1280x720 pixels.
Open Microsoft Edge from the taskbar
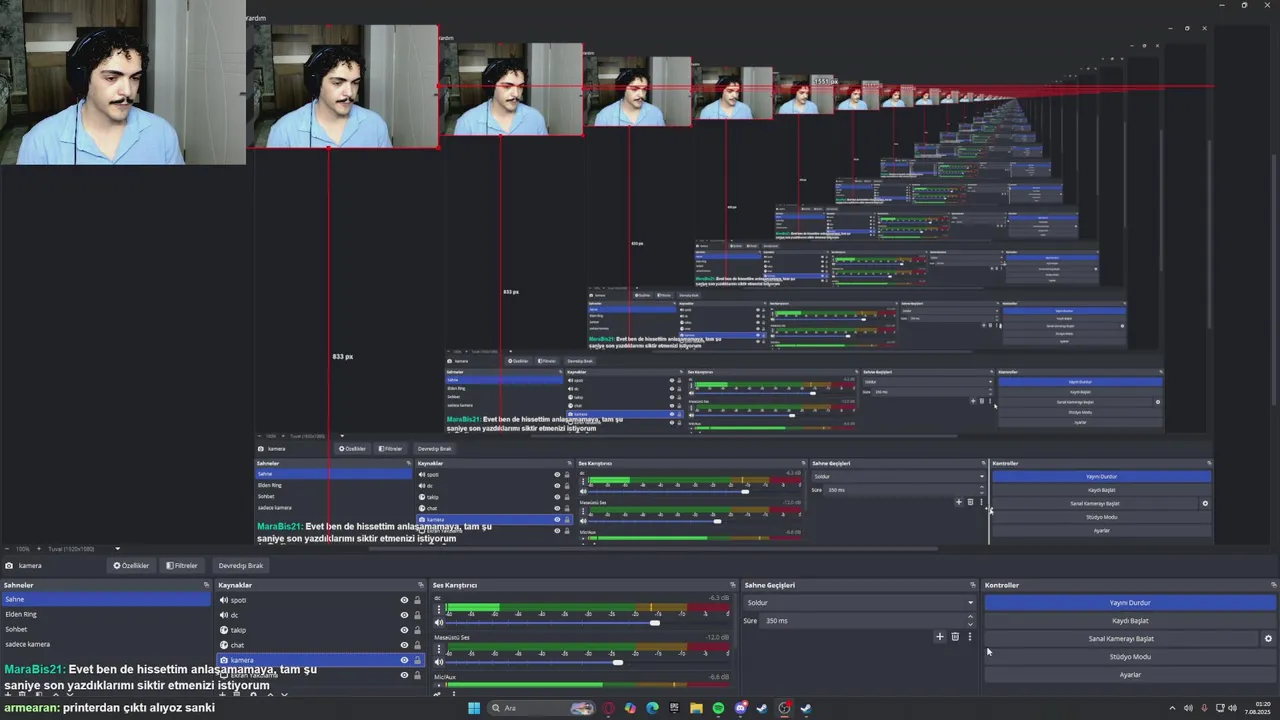652,708
